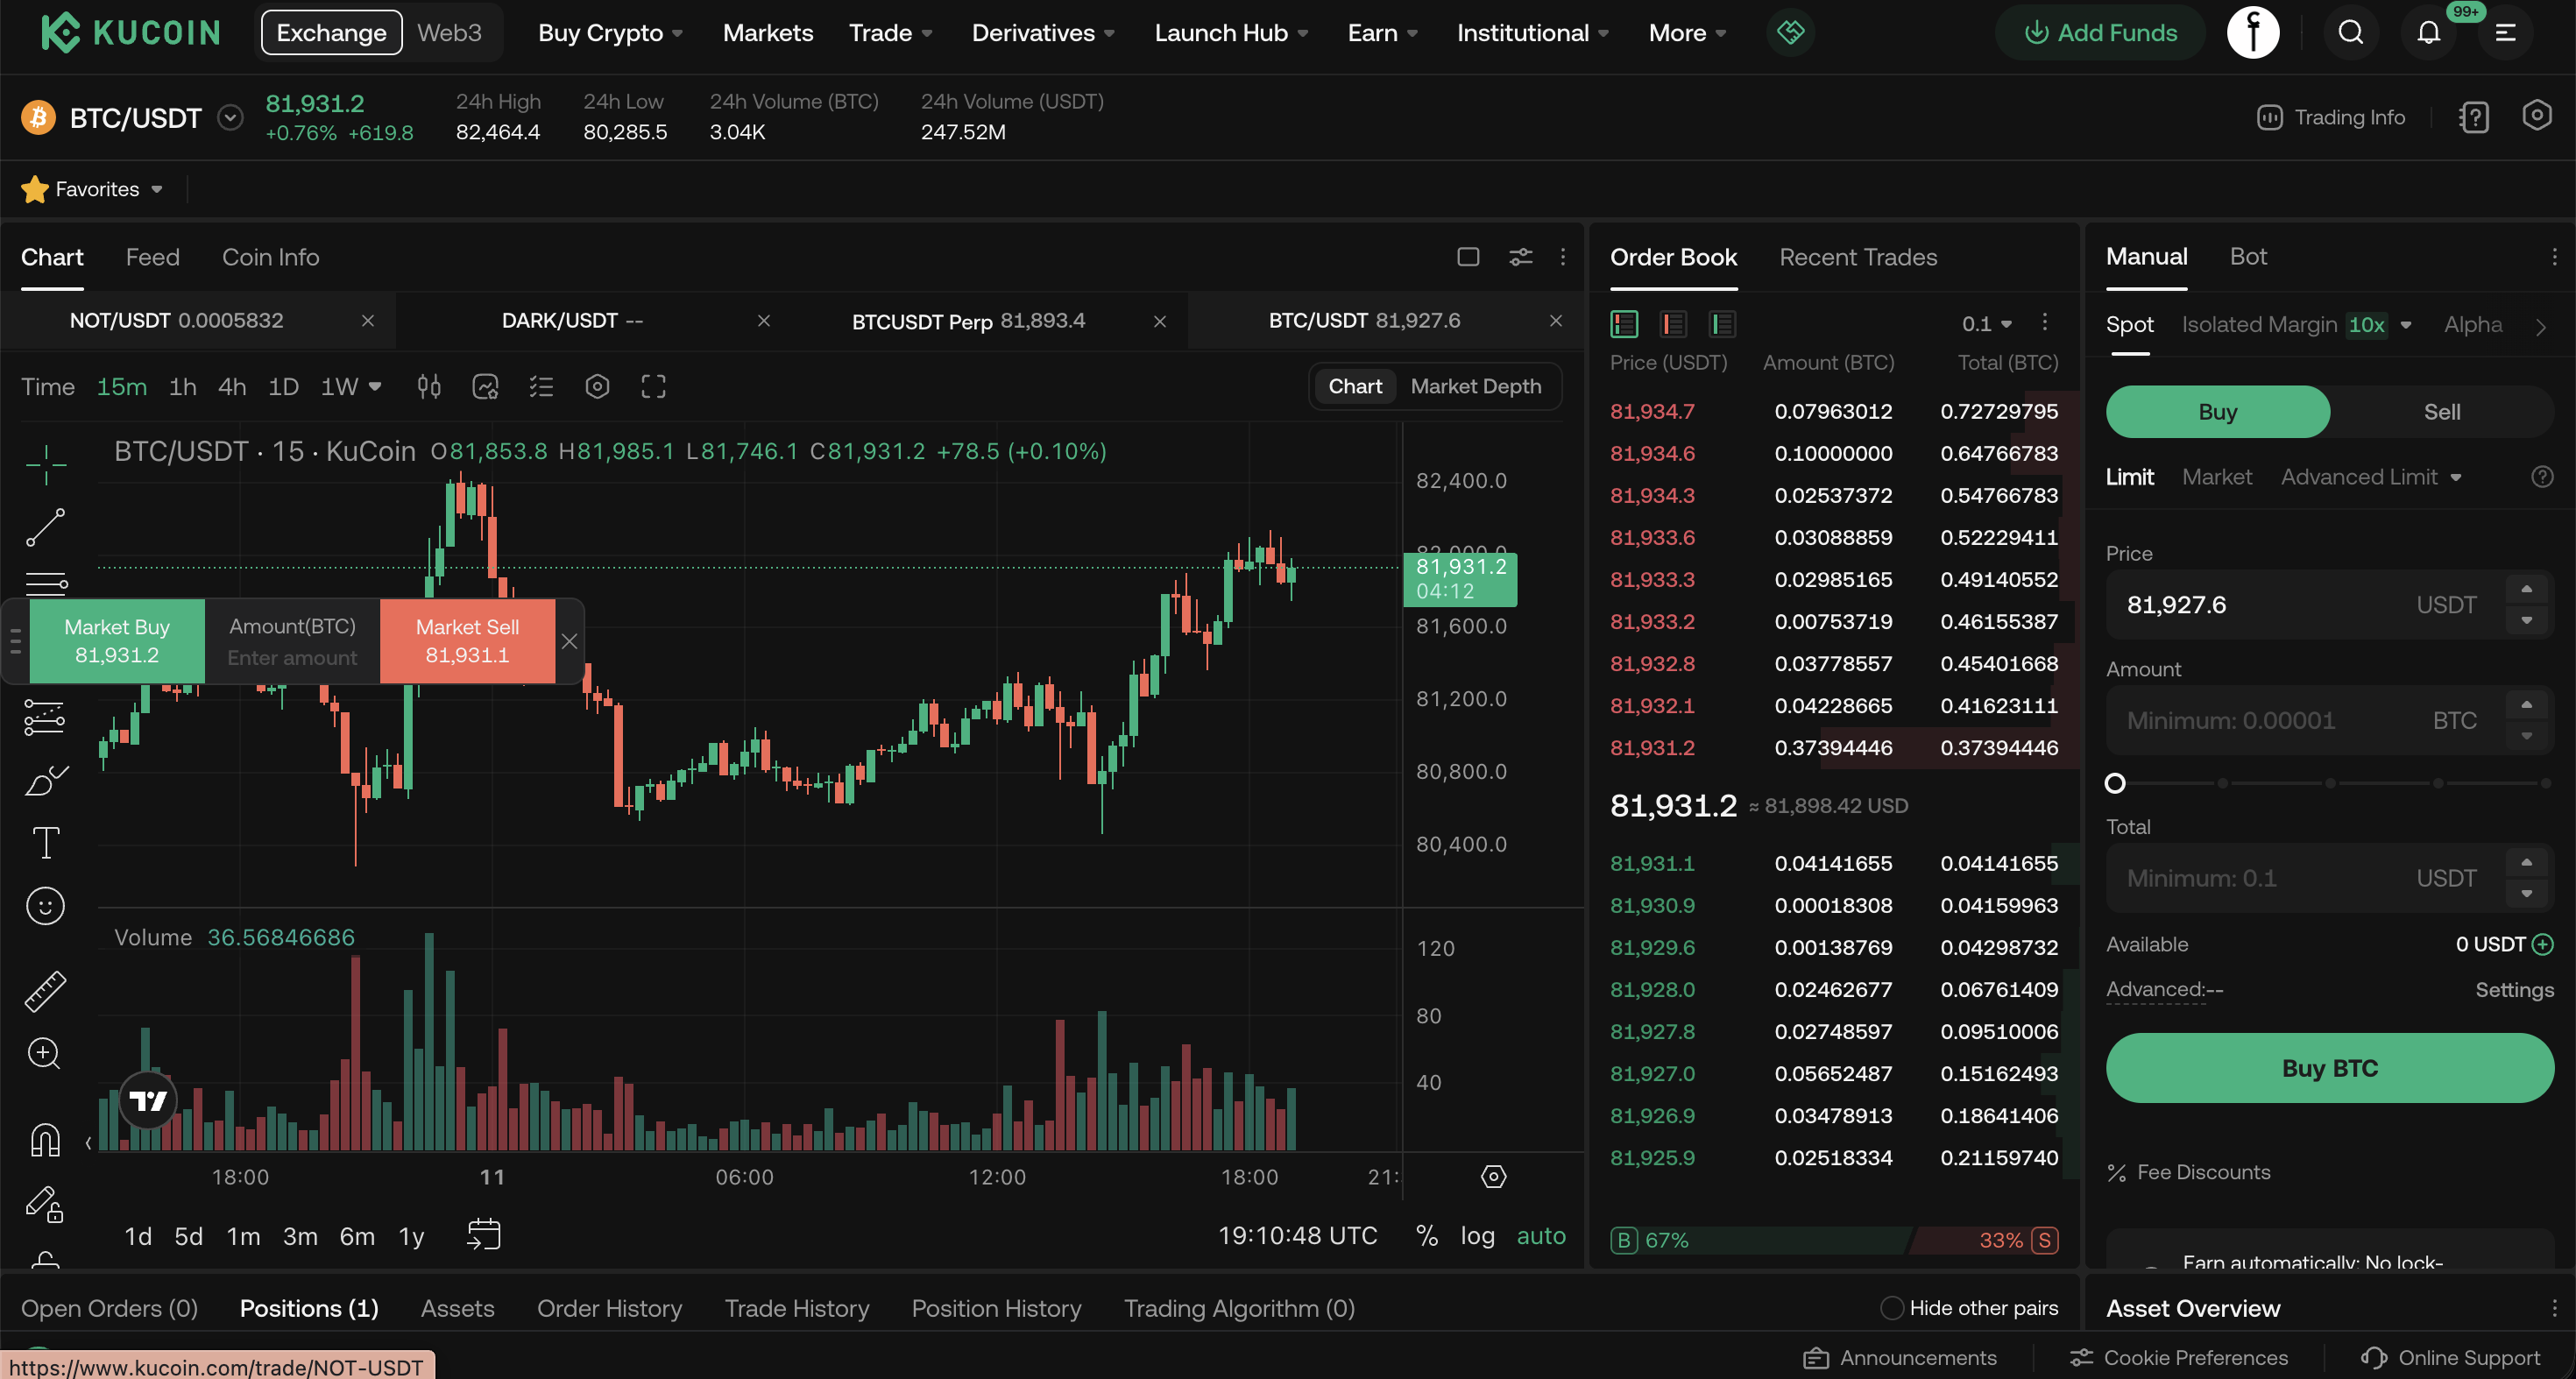Click the Add Funds button

(x=2099, y=33)
